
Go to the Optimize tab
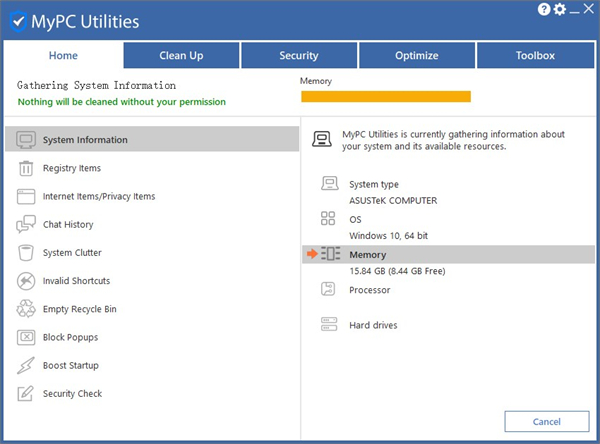(417, 56)
